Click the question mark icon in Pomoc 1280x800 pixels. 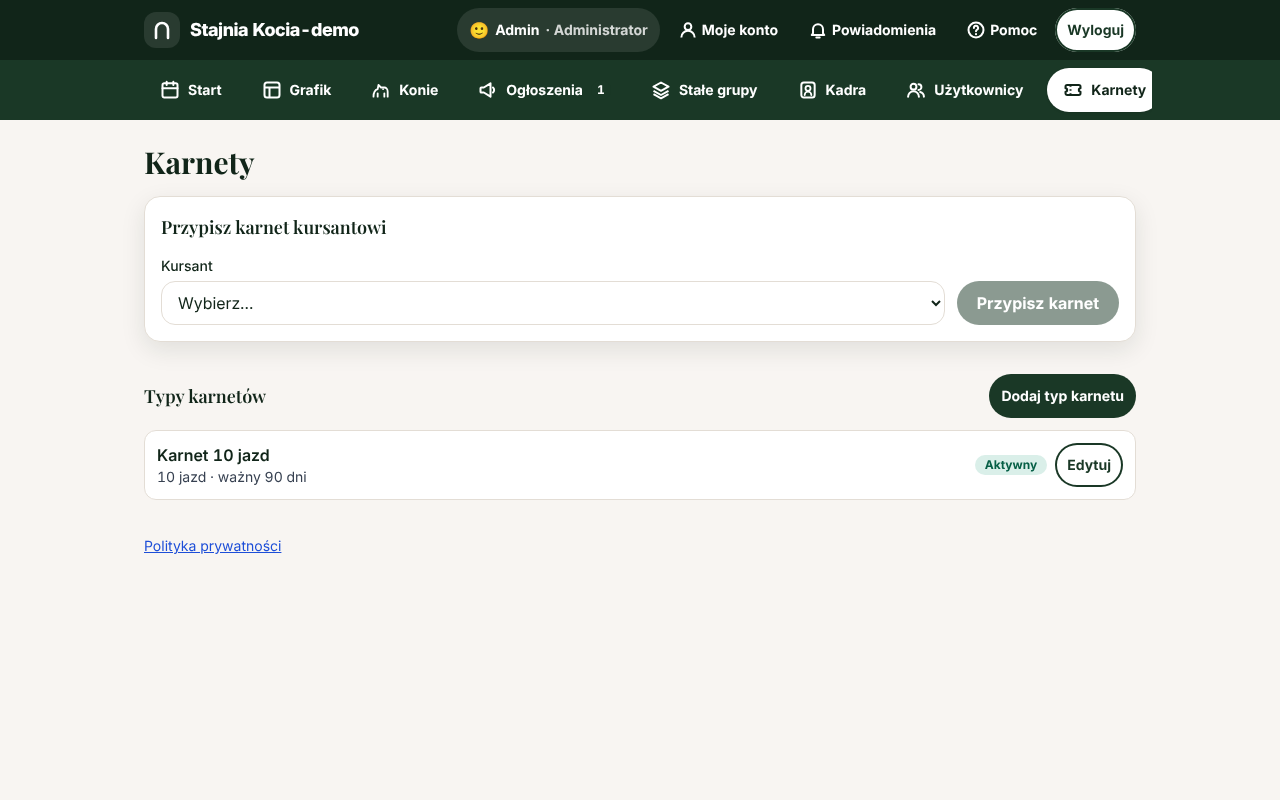[975, 30]
